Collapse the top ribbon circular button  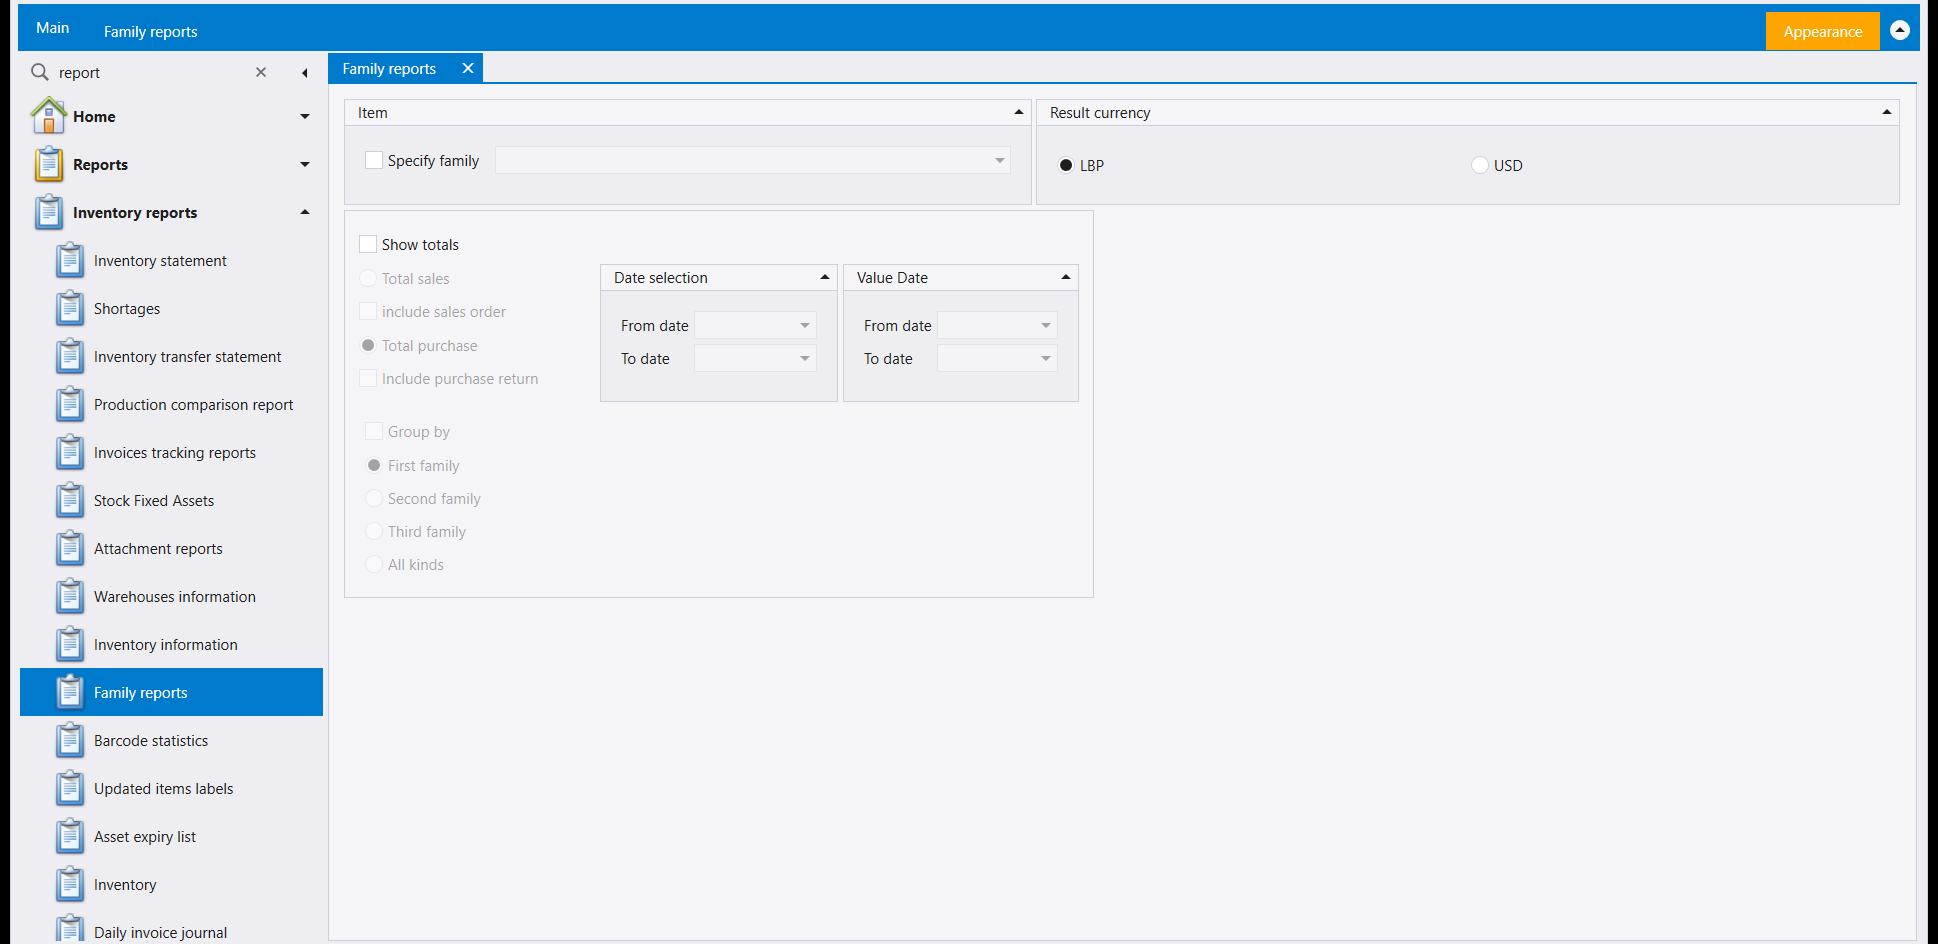[x=1900, y=30]
